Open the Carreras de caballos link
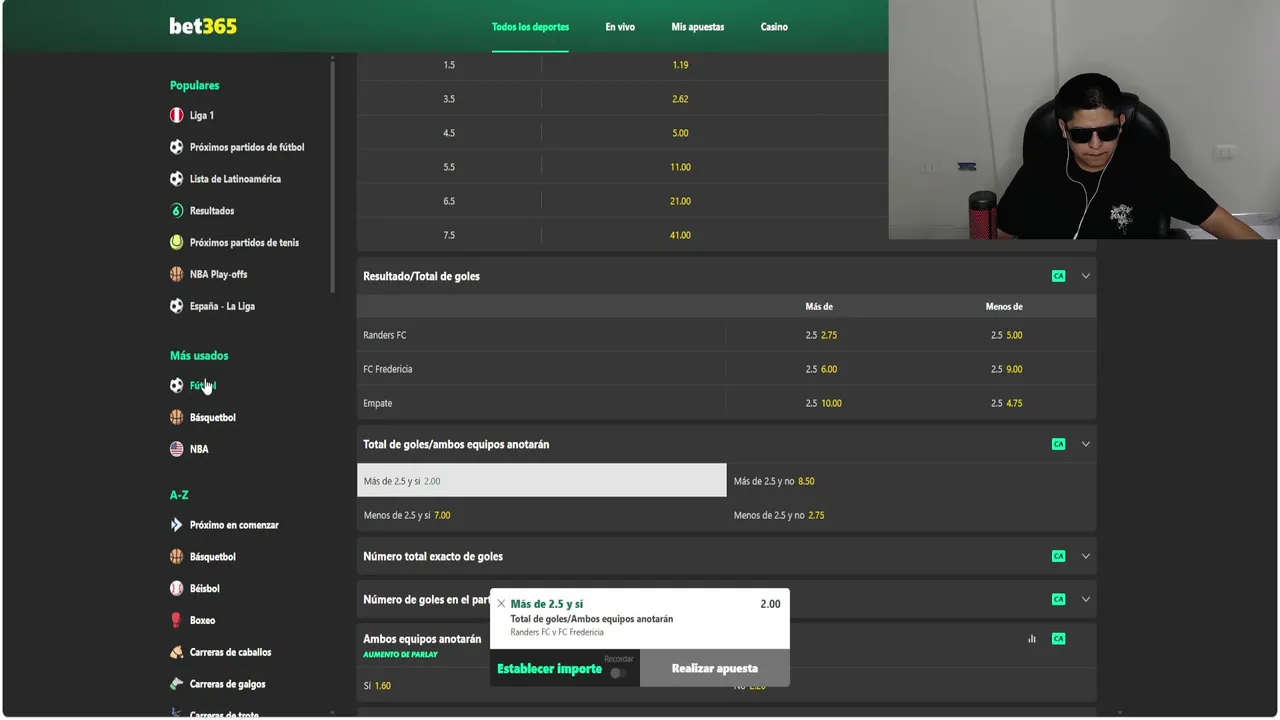Viewport: 1280px width, 720px height. tap(231, 652)
